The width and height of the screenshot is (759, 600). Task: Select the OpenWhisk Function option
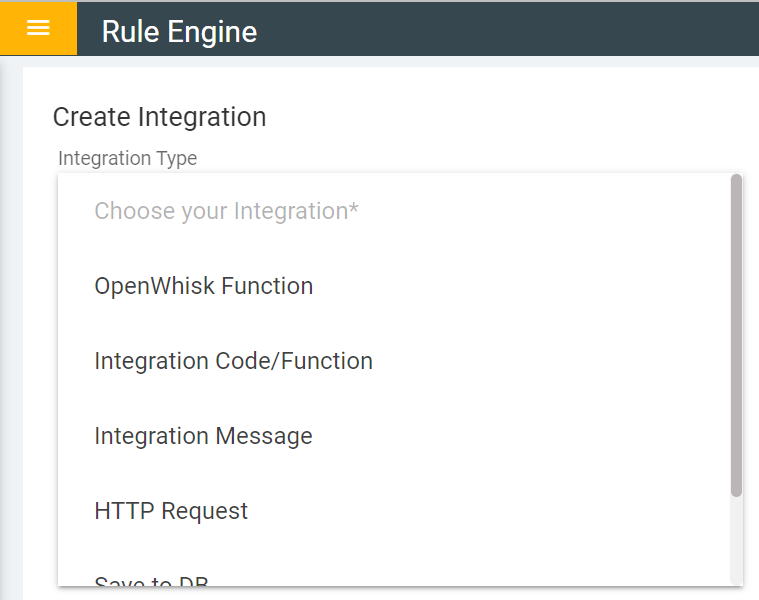203,286
